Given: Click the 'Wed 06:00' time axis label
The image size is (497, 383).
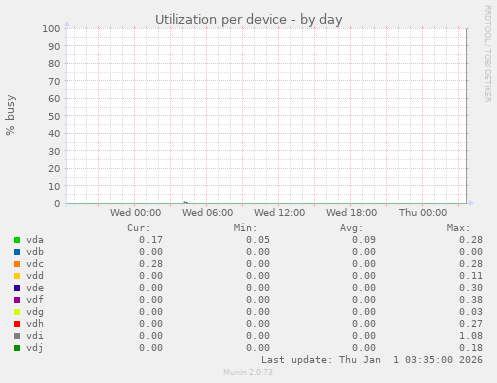Looking at the screenshot, I should point(207,213).
